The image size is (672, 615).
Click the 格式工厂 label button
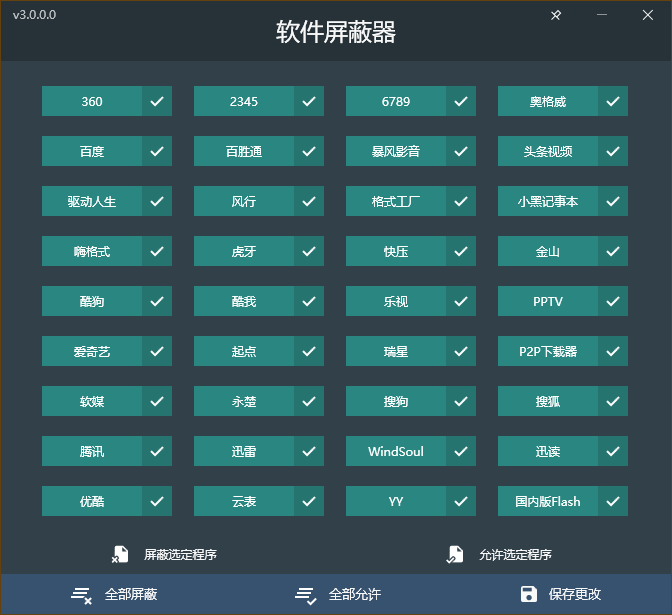(396, 201)
